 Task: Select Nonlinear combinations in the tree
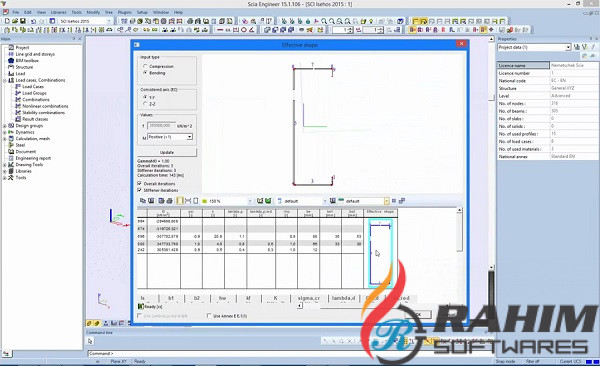click(45, 106)
